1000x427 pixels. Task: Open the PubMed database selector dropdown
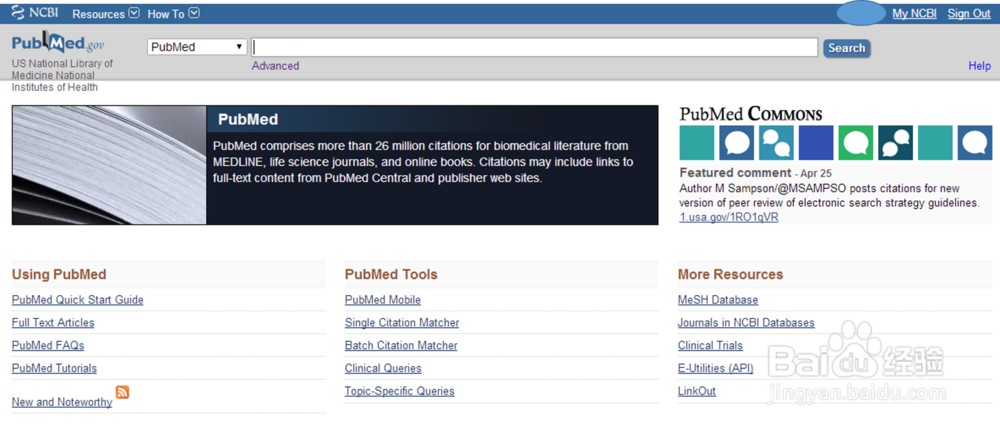coord(197,47)
